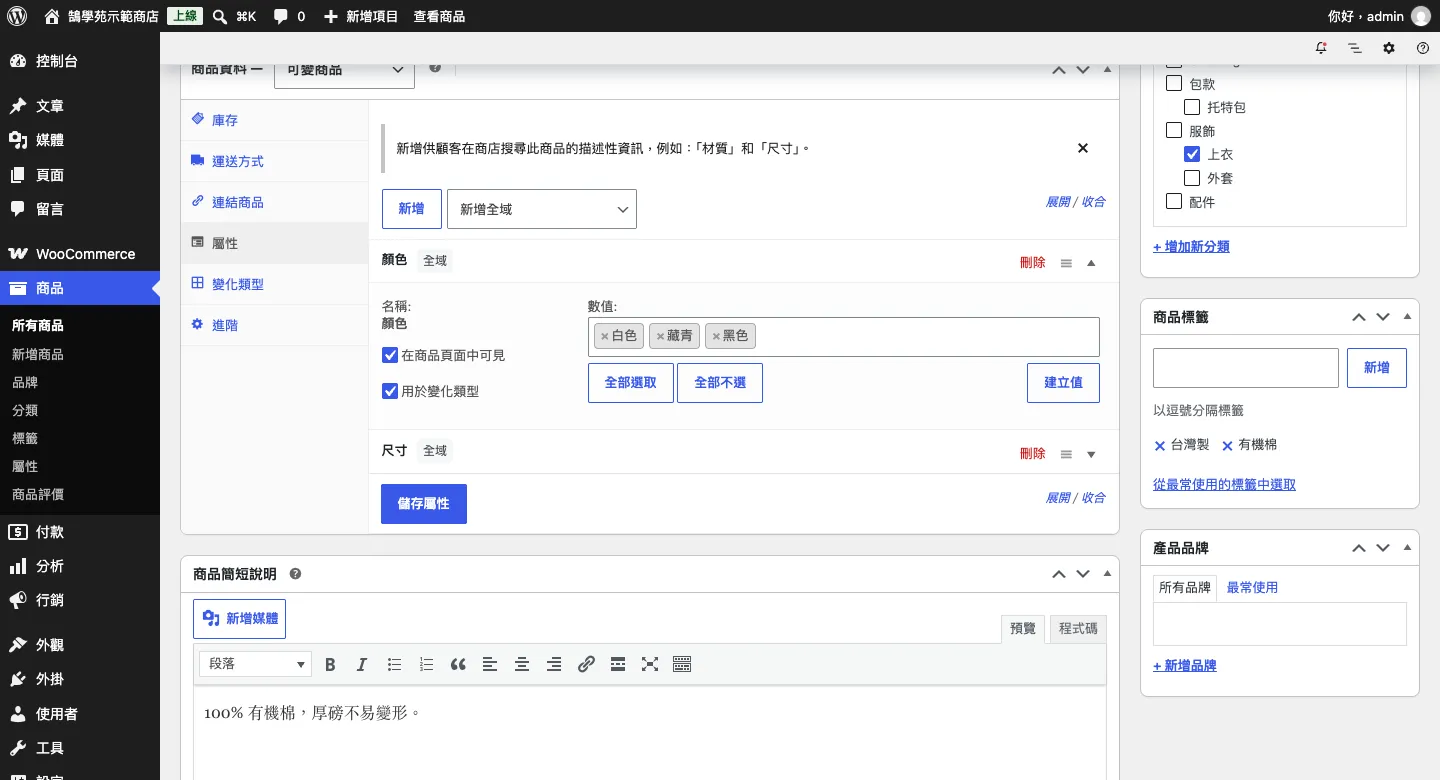This screenshot has width=1440, height=780.
Task: Open WooCommerce in the sidebar menu
Action: [x=80, y=254]
